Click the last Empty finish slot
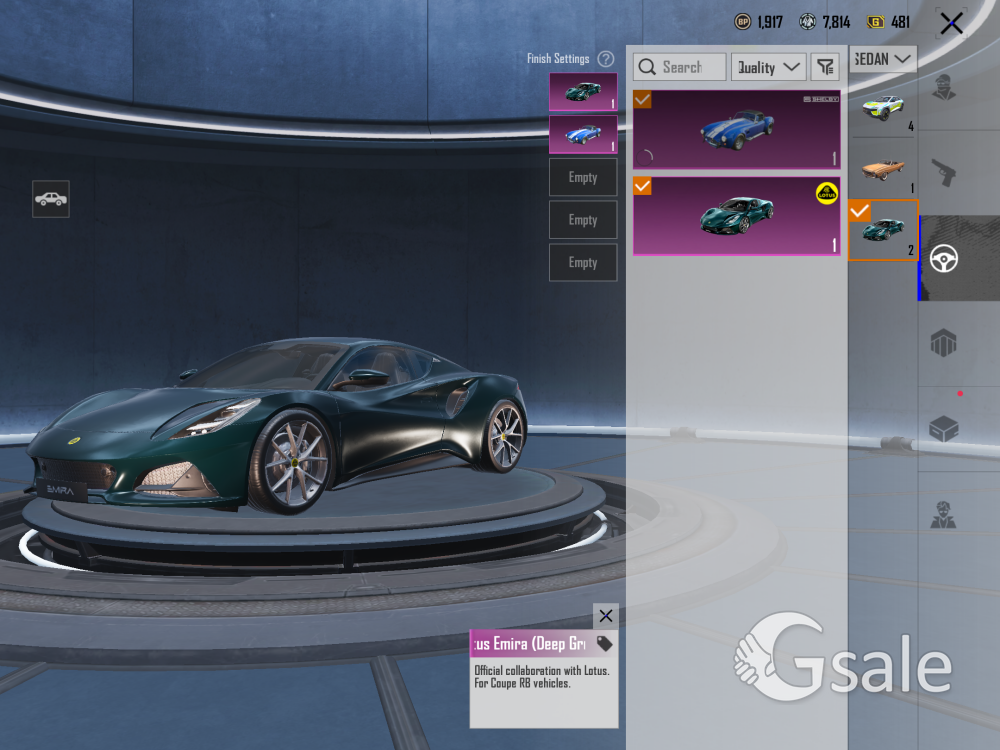 tap(583, 262)
